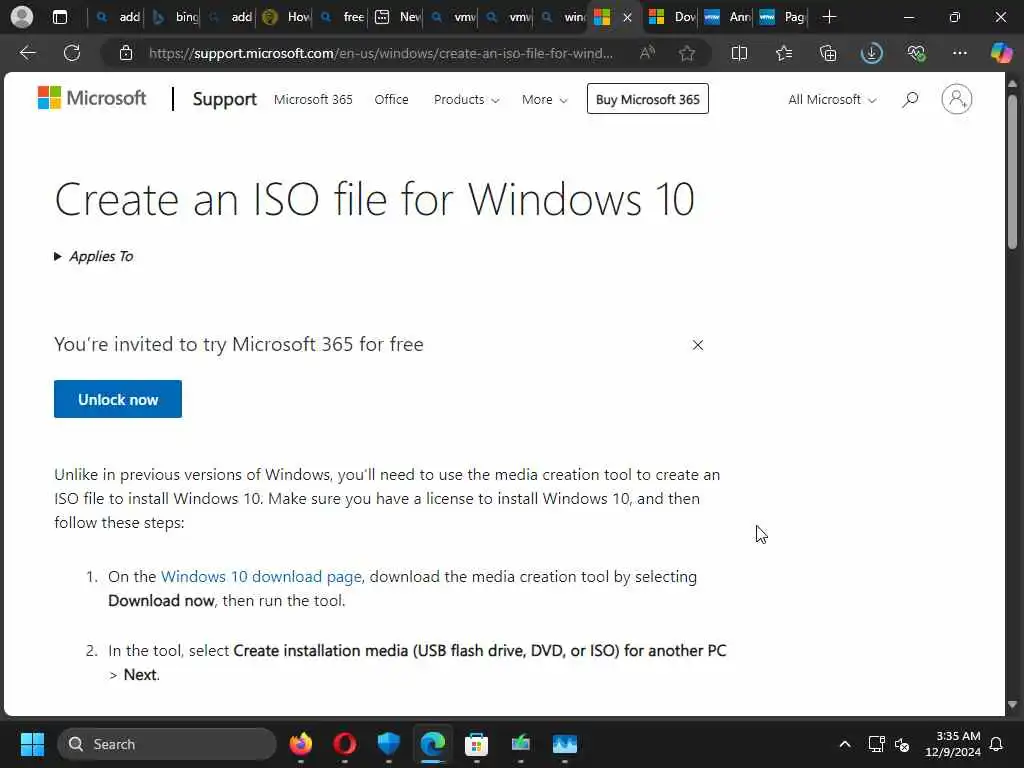Image resolution: width=1024 pixels, height=768 pixels.
Task: Open the Microsoft 365 nav item
Action: tap(313, 99)
